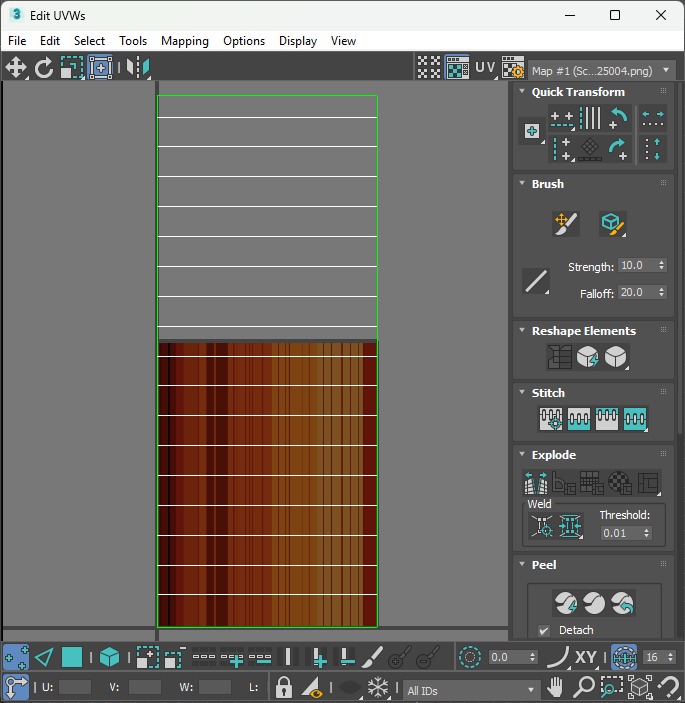Image resolution: width=685 pixels, height=703 pixels.
Task: Click Weld Selected Subobject icon
Action: (570, 526)
